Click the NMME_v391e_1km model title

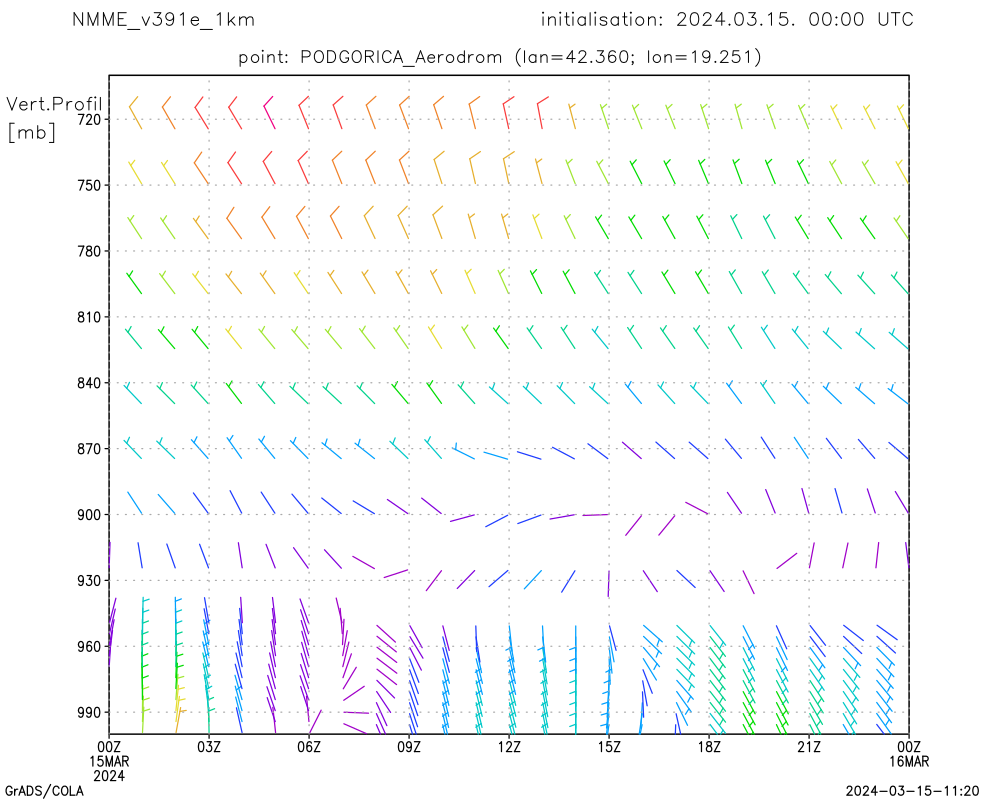point(163,20)
